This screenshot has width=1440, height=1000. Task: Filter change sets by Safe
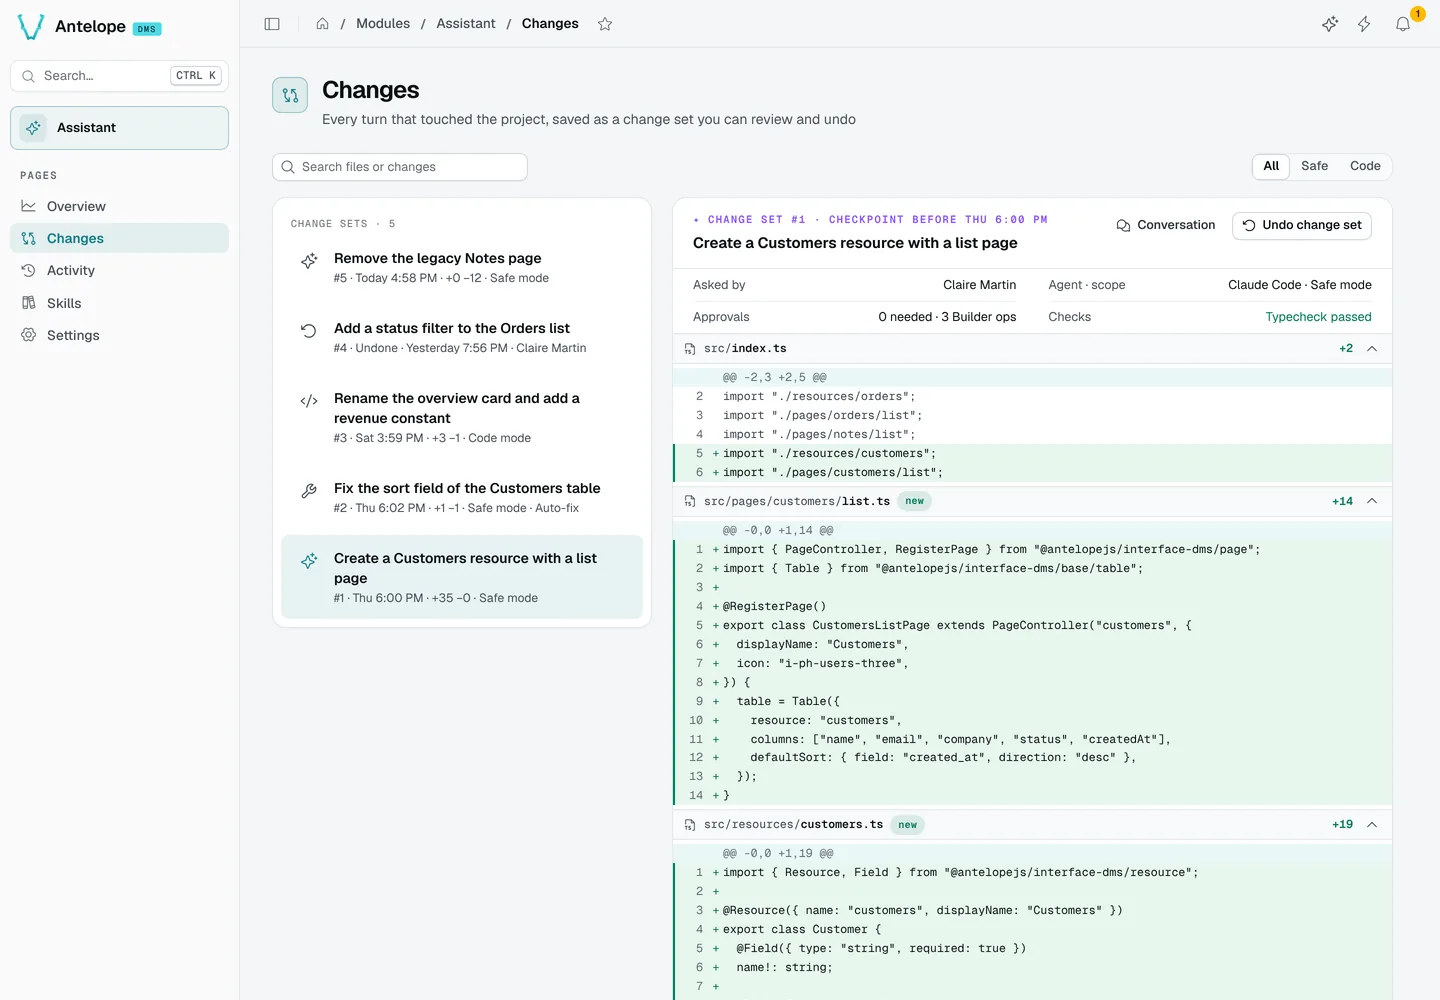1314,166
